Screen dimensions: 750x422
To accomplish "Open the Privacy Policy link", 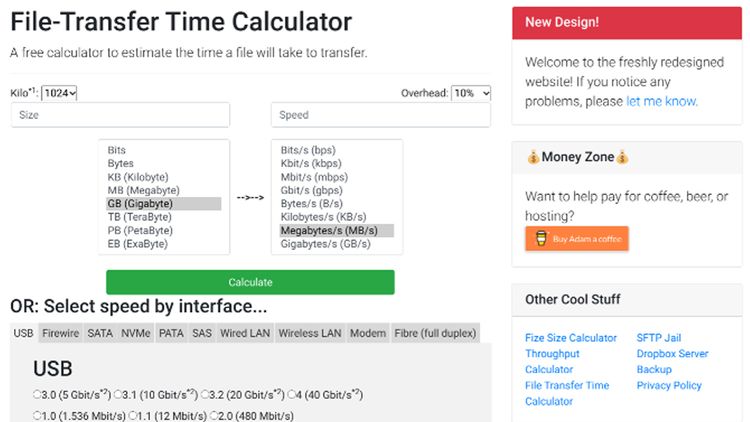I will coord(669,385).
